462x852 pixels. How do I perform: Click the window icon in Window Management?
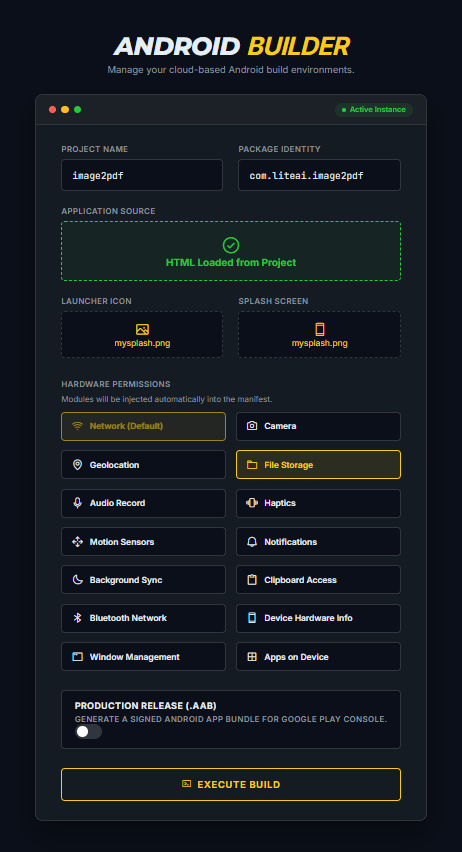click(77, 657)
